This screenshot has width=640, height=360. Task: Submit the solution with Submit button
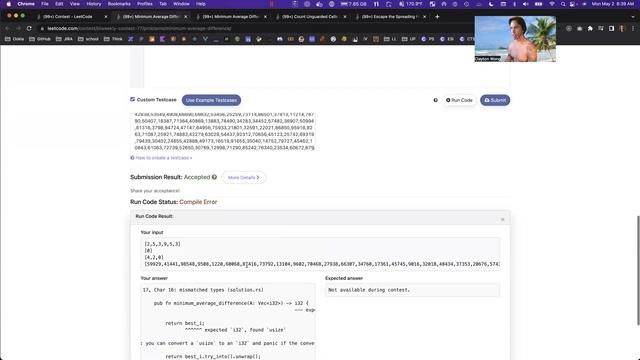[x=495, y=100]
